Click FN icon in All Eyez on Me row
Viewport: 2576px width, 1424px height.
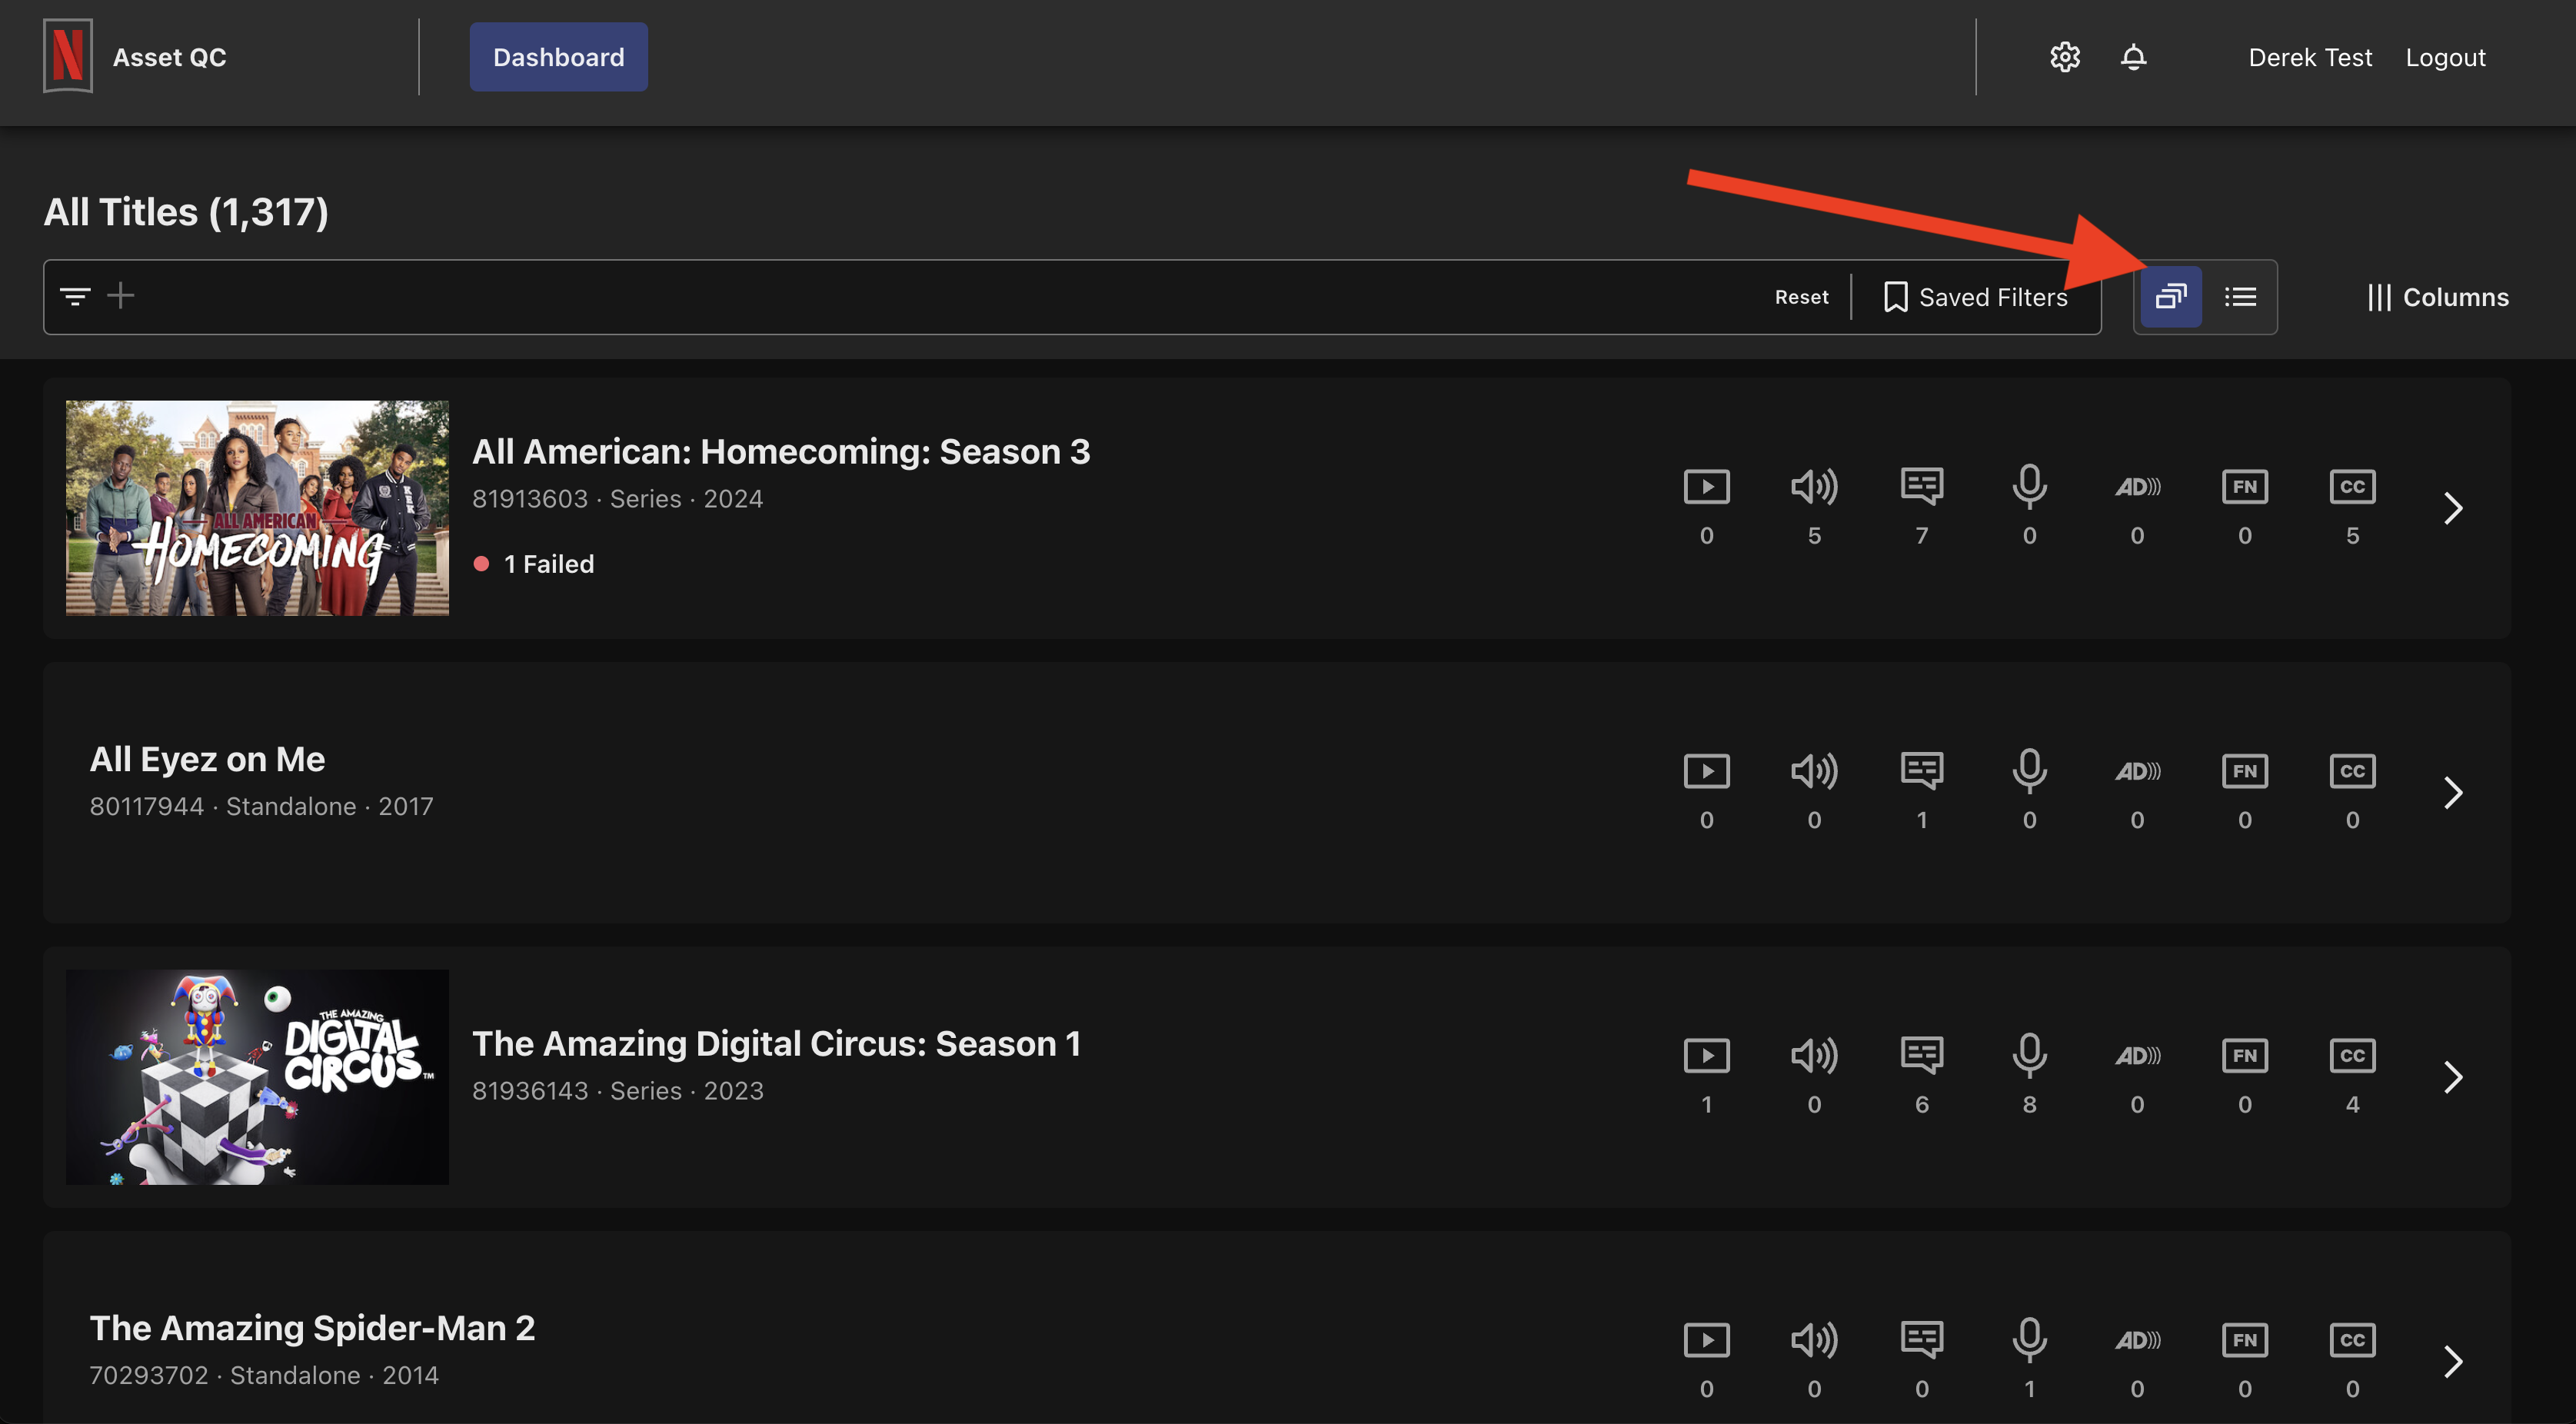(x=2244, y=771)
